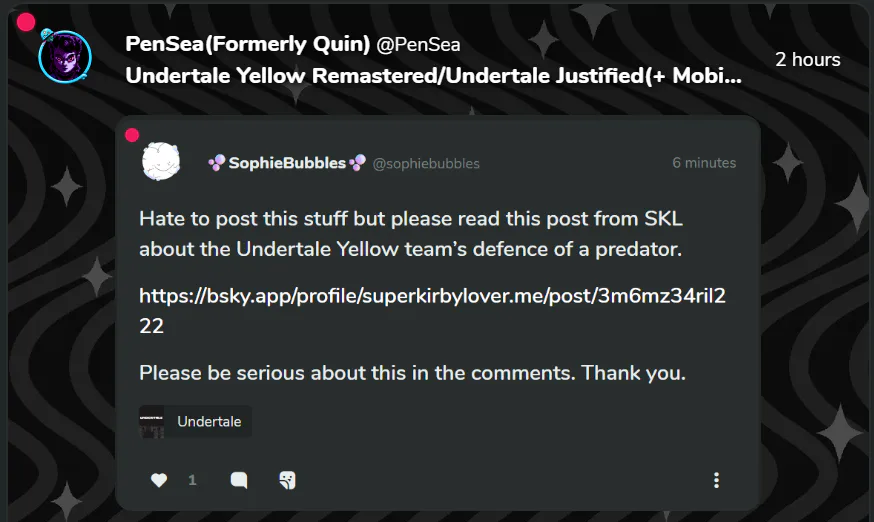
Task: Click the red dot on PenSea's avatar
Action: 26,22
